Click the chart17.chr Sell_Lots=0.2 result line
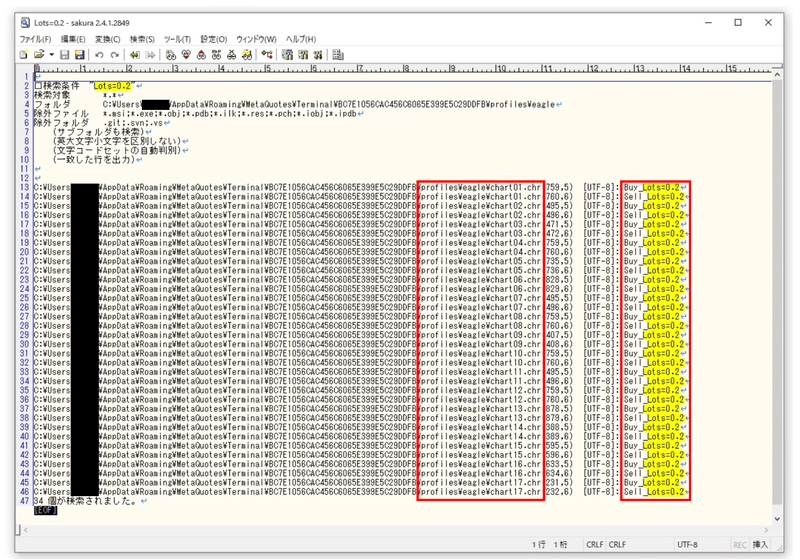 [x=361, y=492]
